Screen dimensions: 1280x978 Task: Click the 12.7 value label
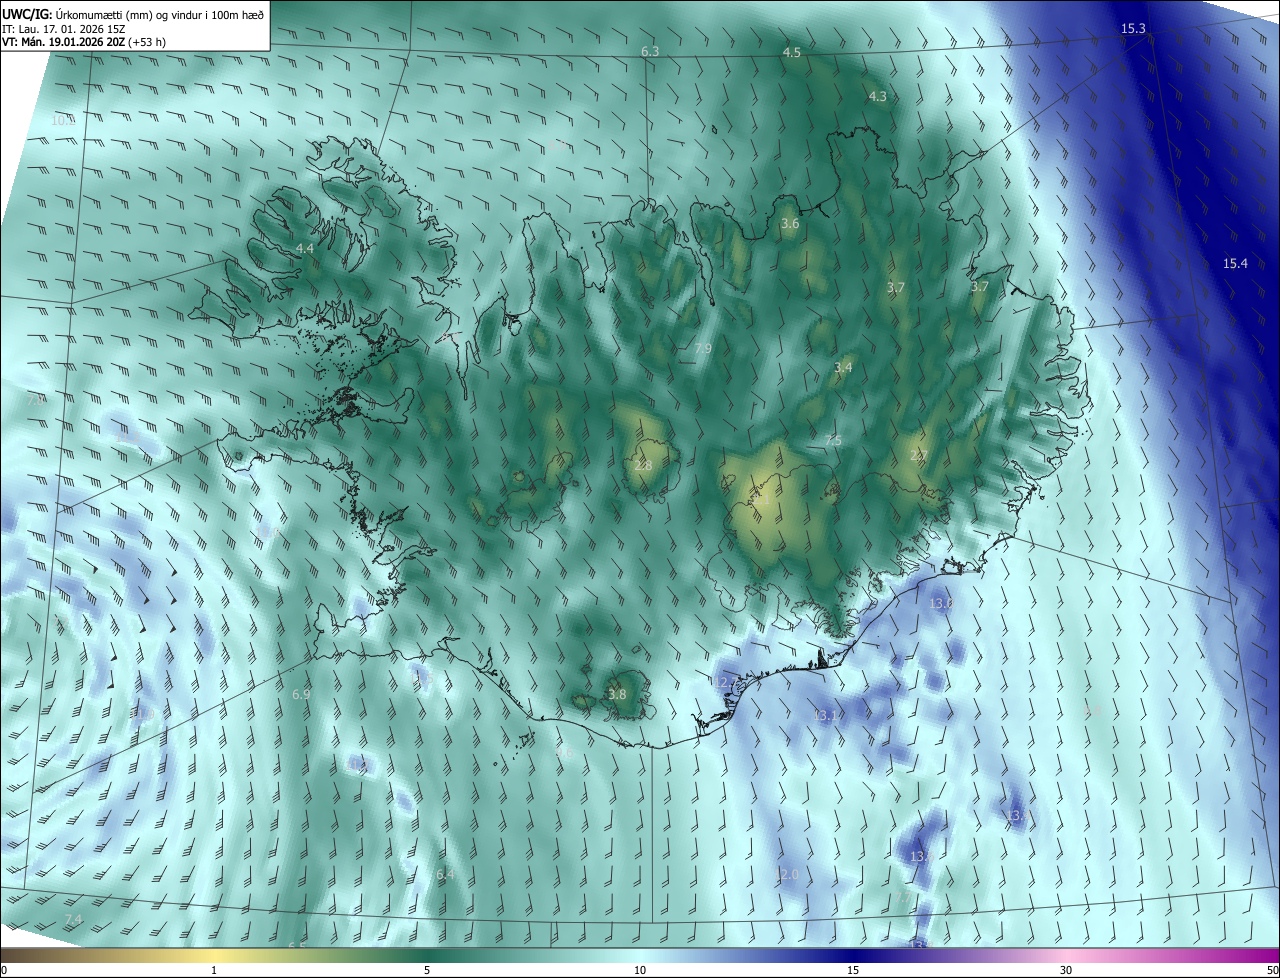coord(726,682)
